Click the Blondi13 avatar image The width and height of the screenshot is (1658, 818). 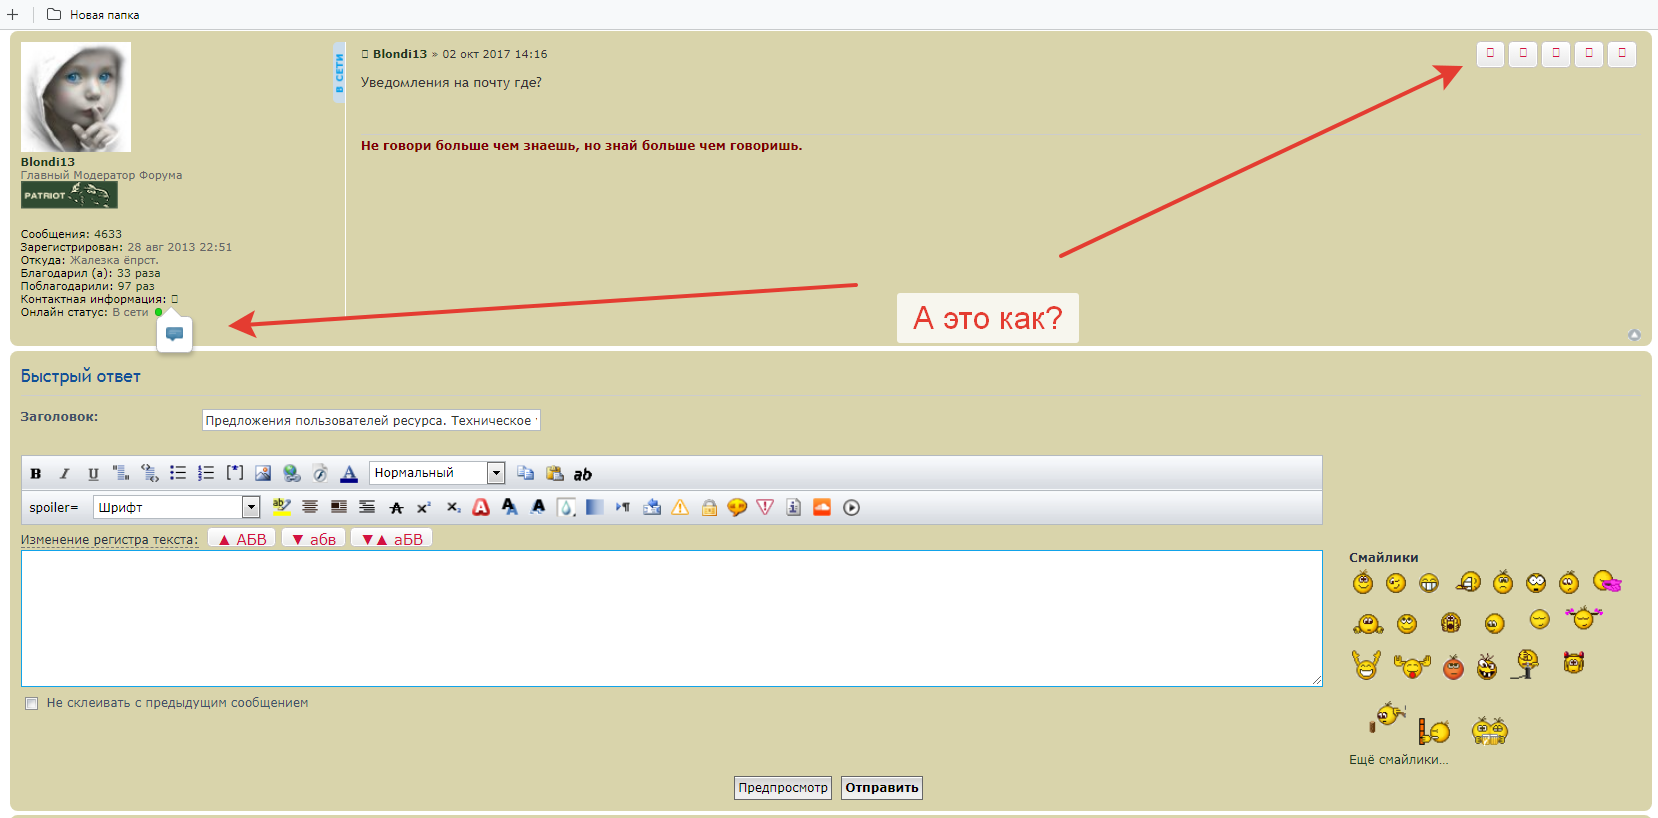pyautogui.click(x=76, y=97)
